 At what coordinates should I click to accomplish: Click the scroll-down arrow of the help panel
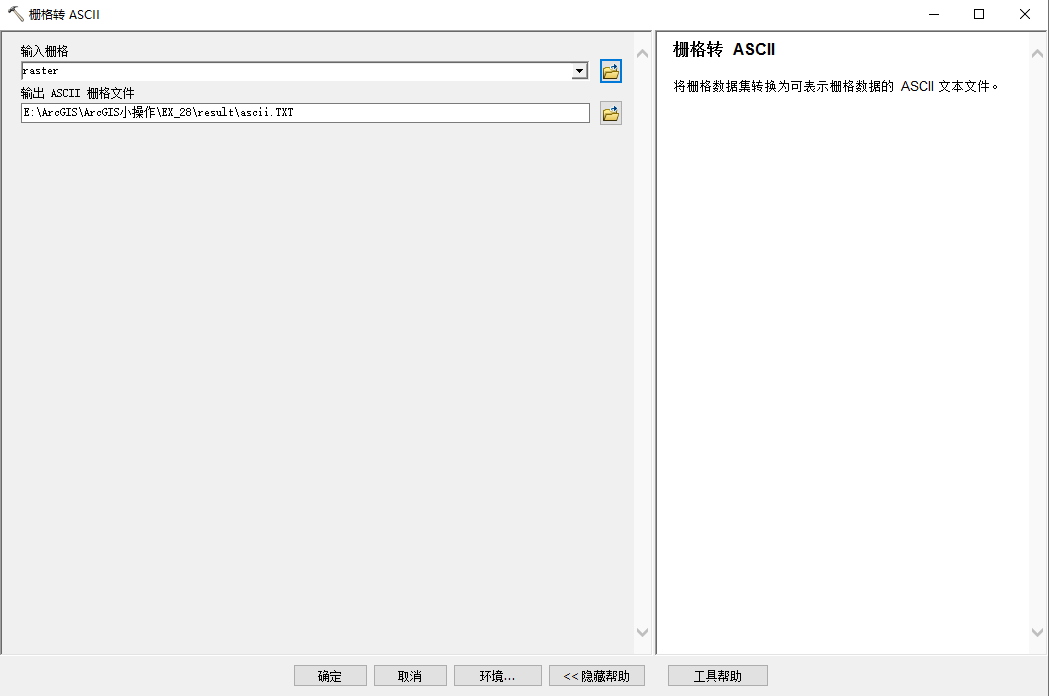[1037, 632]
